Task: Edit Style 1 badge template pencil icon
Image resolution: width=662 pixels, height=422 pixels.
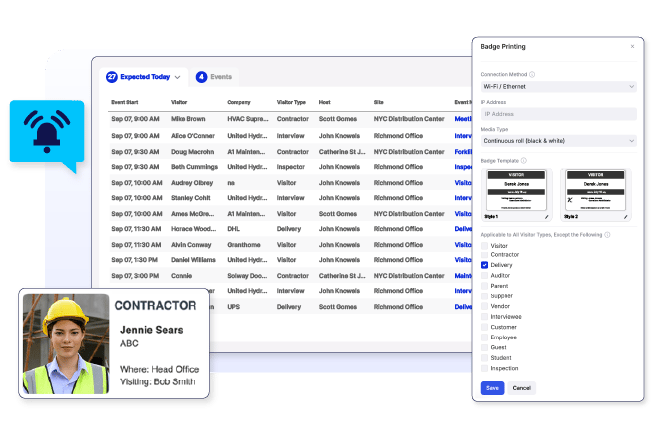Action: click(546, 217)
